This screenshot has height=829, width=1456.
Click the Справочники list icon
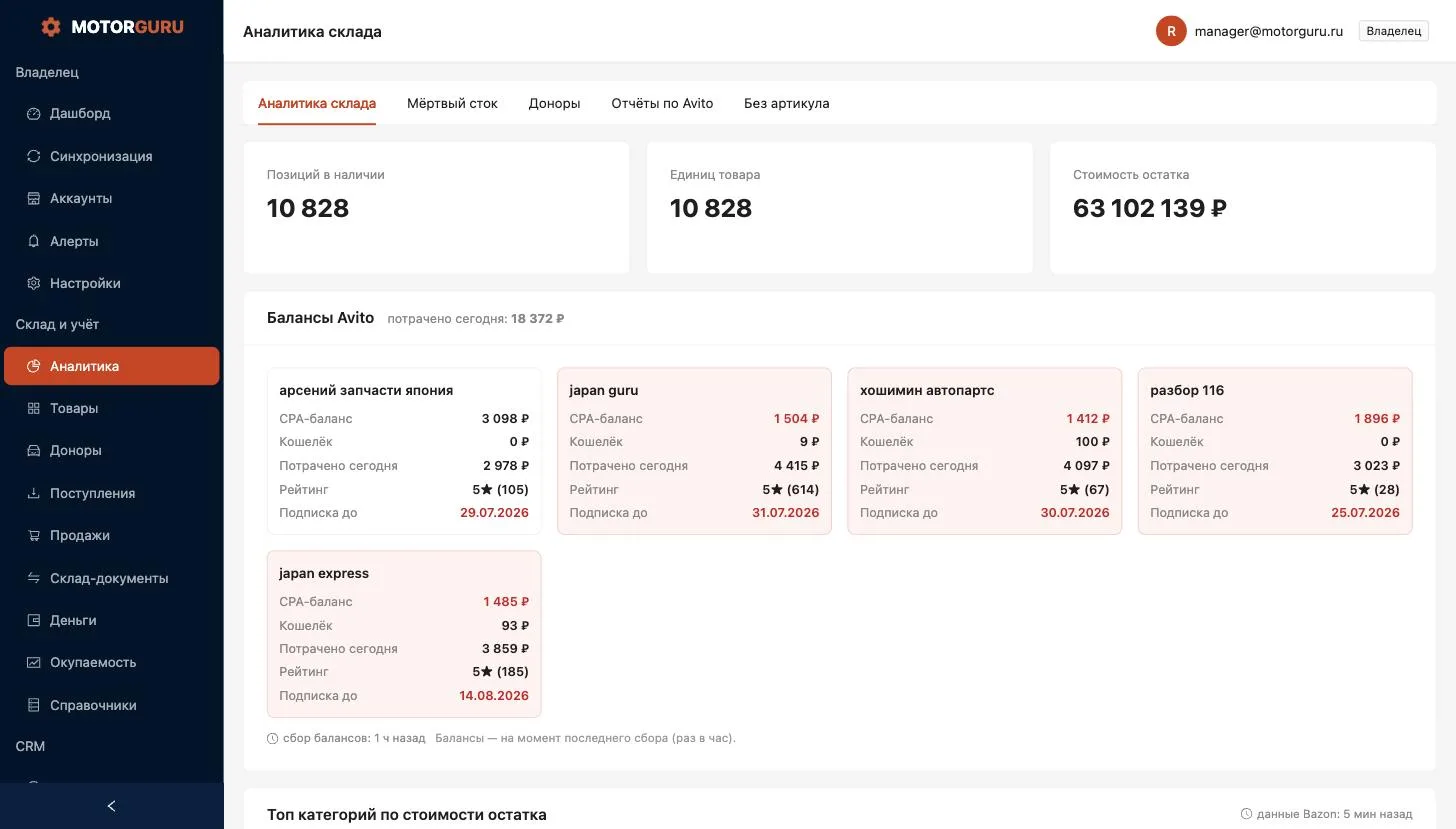[x=34, y=705]
